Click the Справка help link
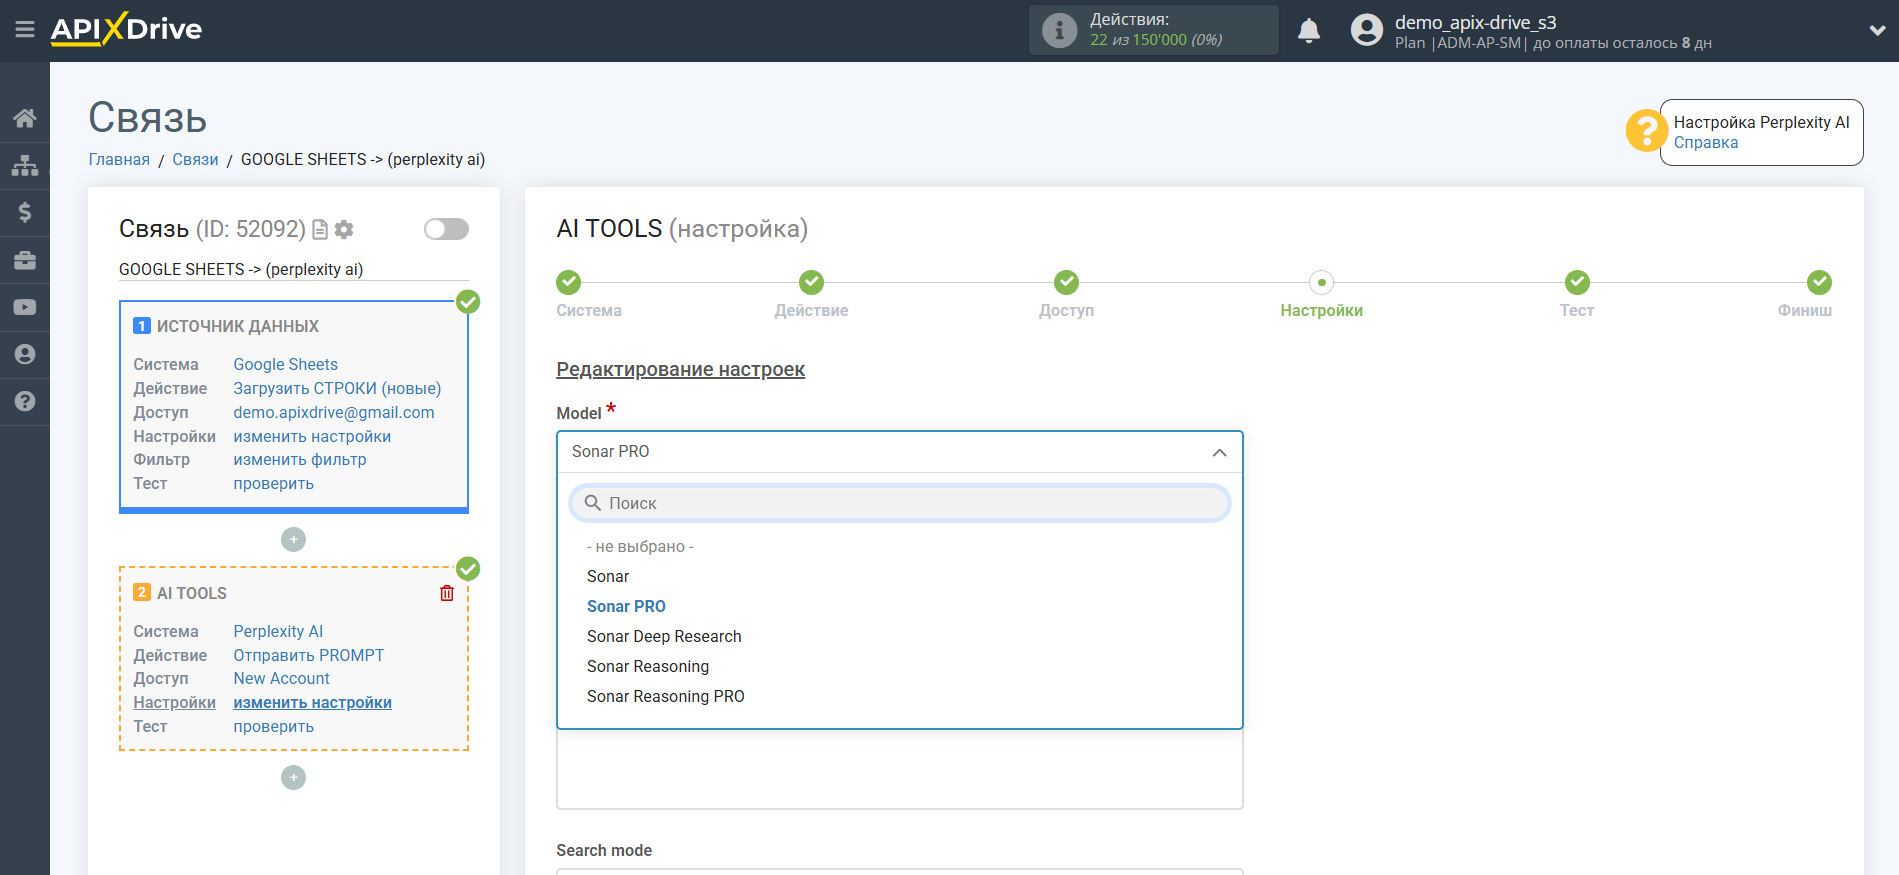This screenshot has width=1899, height=875. [1705, 143]
